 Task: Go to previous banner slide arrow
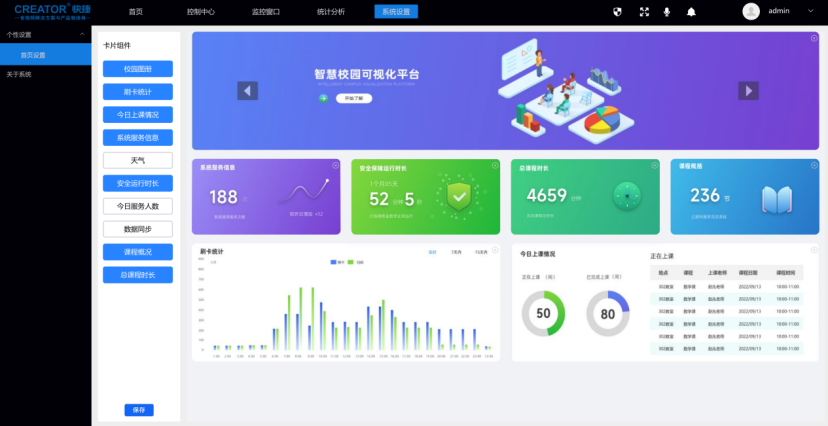tap(247, 91)
